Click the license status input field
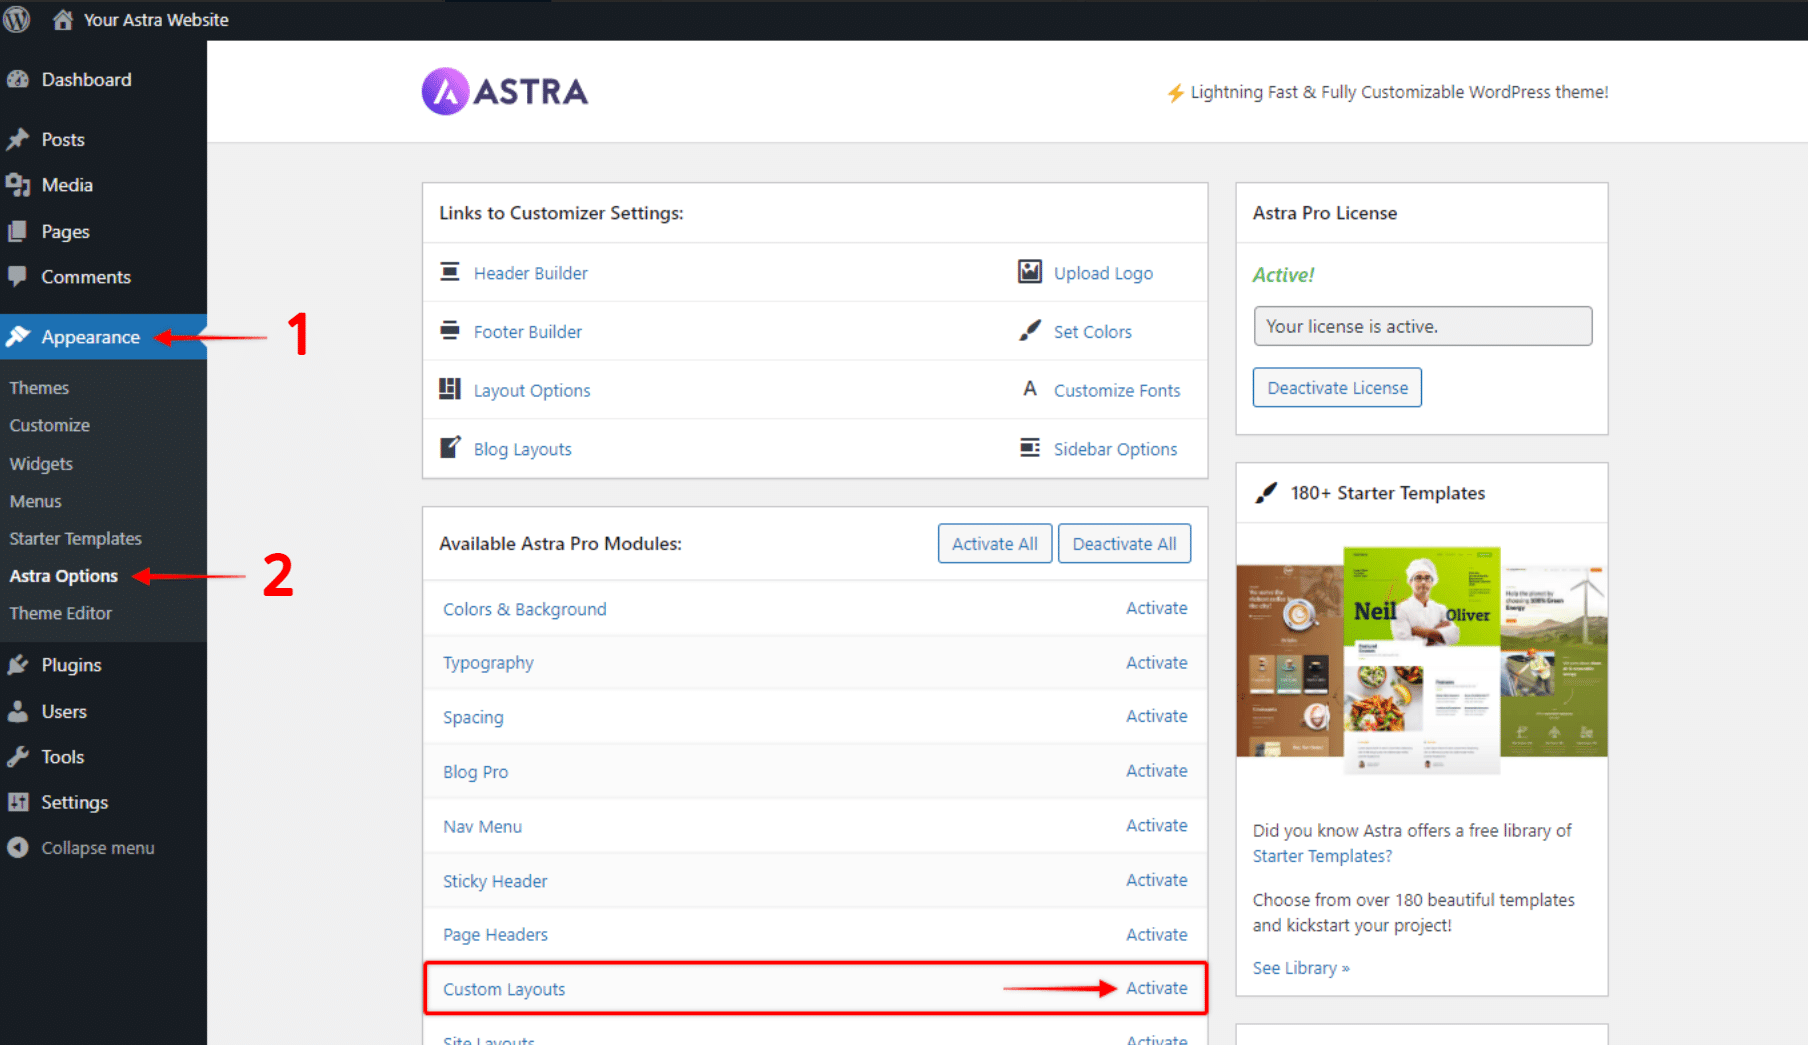The height and width of the screenshot is (1045, 1808). tap(1423, 326)
